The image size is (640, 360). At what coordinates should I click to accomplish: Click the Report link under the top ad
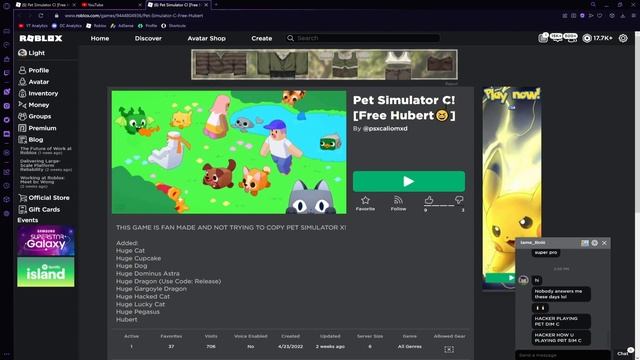pos(451,84)
